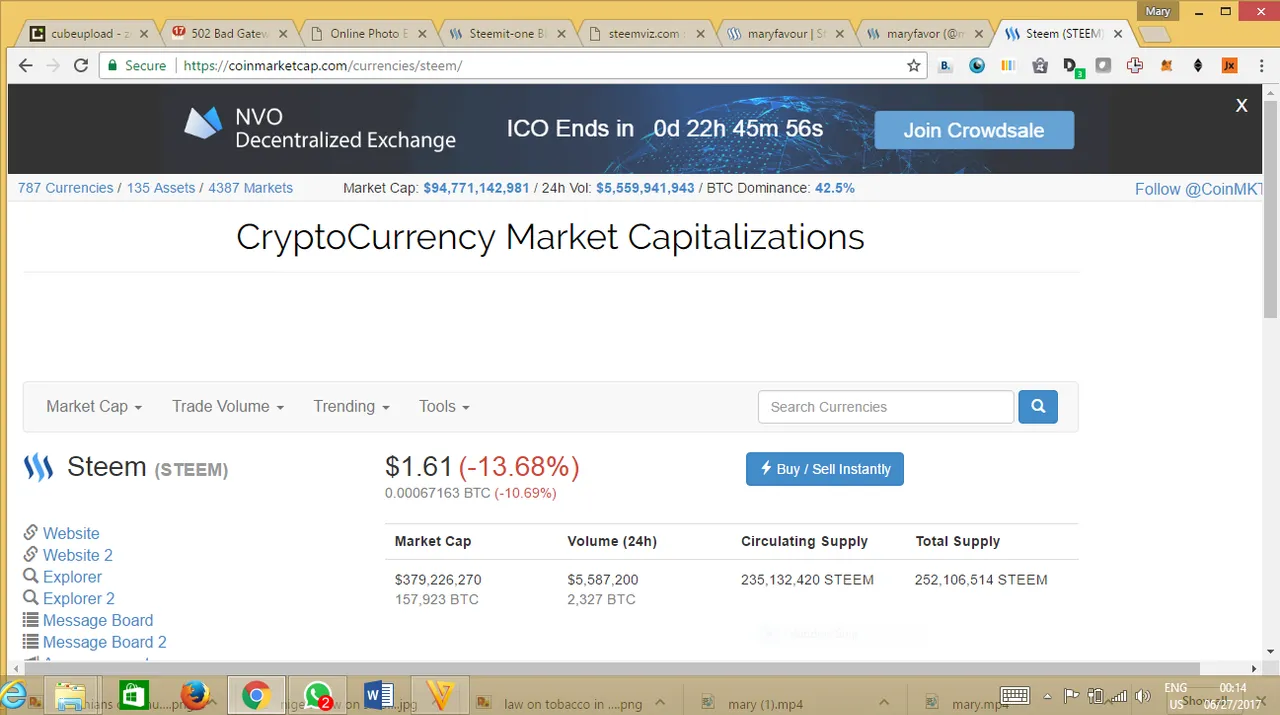The image size is (1280, 715).
Task: Open the MetaMask fox extension
Action: pyautogui.click(x=1166, y=65)
